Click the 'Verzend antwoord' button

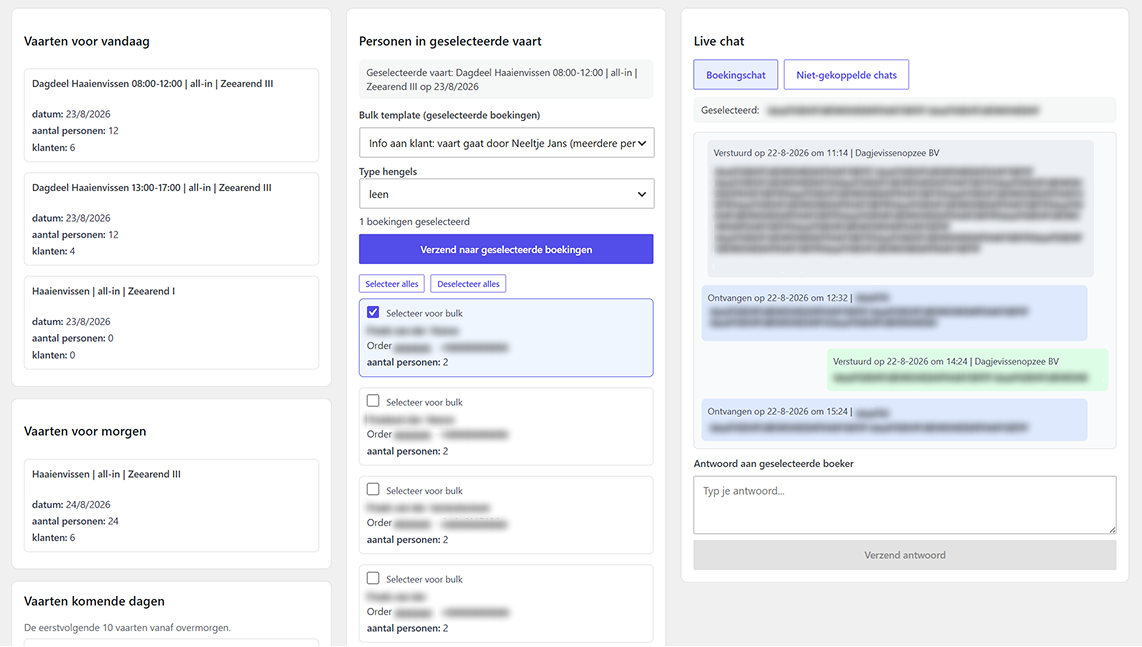point(905,555)
